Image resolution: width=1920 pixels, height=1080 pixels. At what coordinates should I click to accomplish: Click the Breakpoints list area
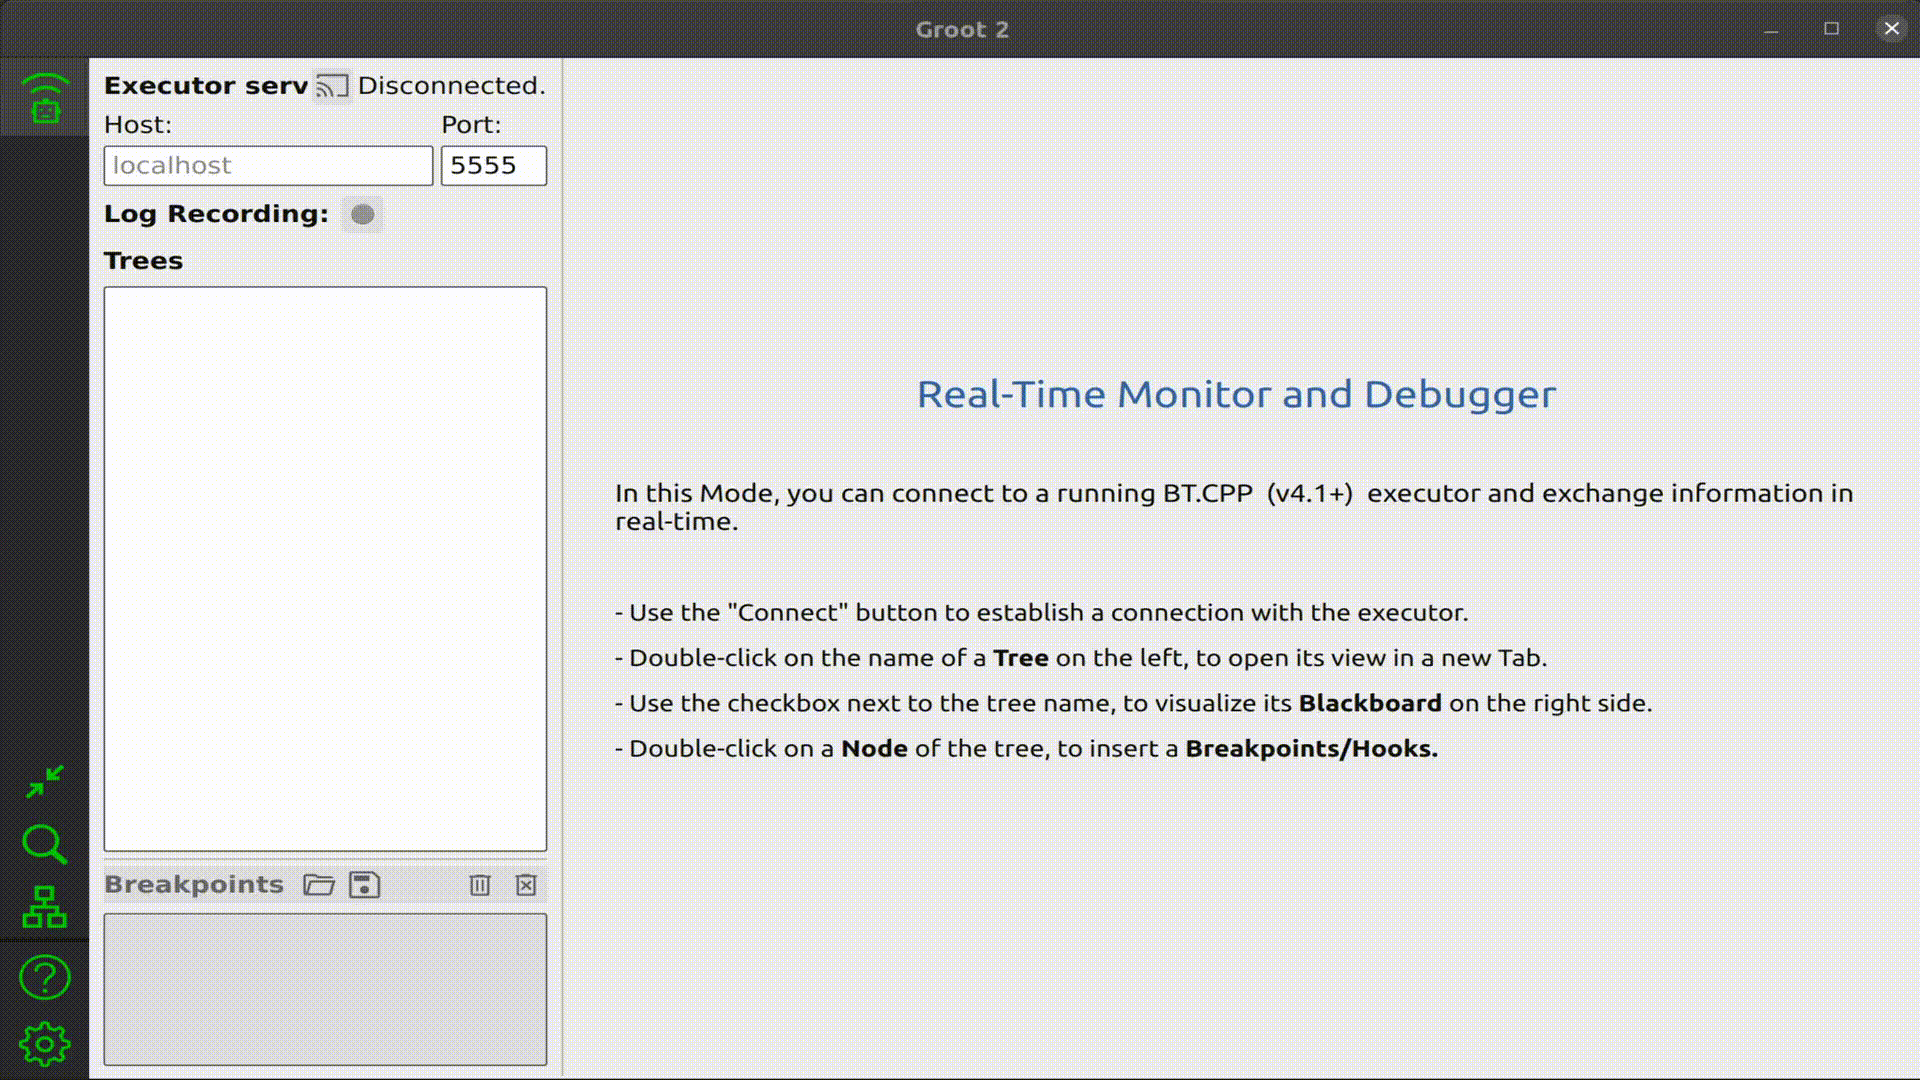(325, 989)
